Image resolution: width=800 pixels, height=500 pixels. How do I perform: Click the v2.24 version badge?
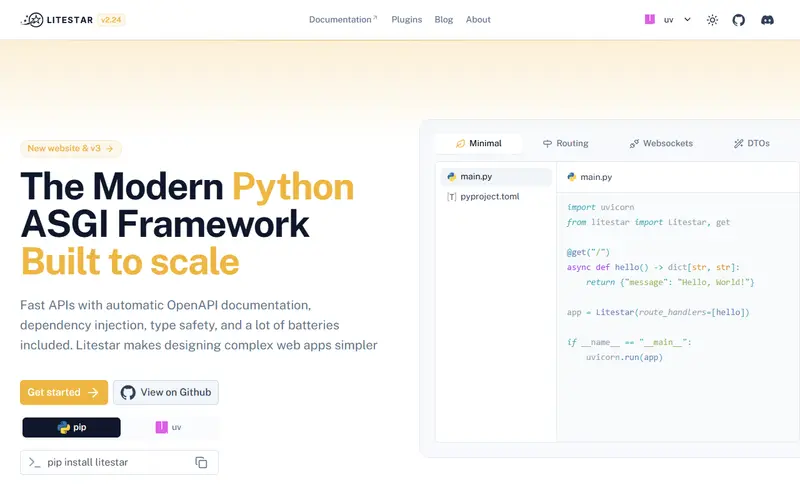pyautogui.click(x=111, y=20)
